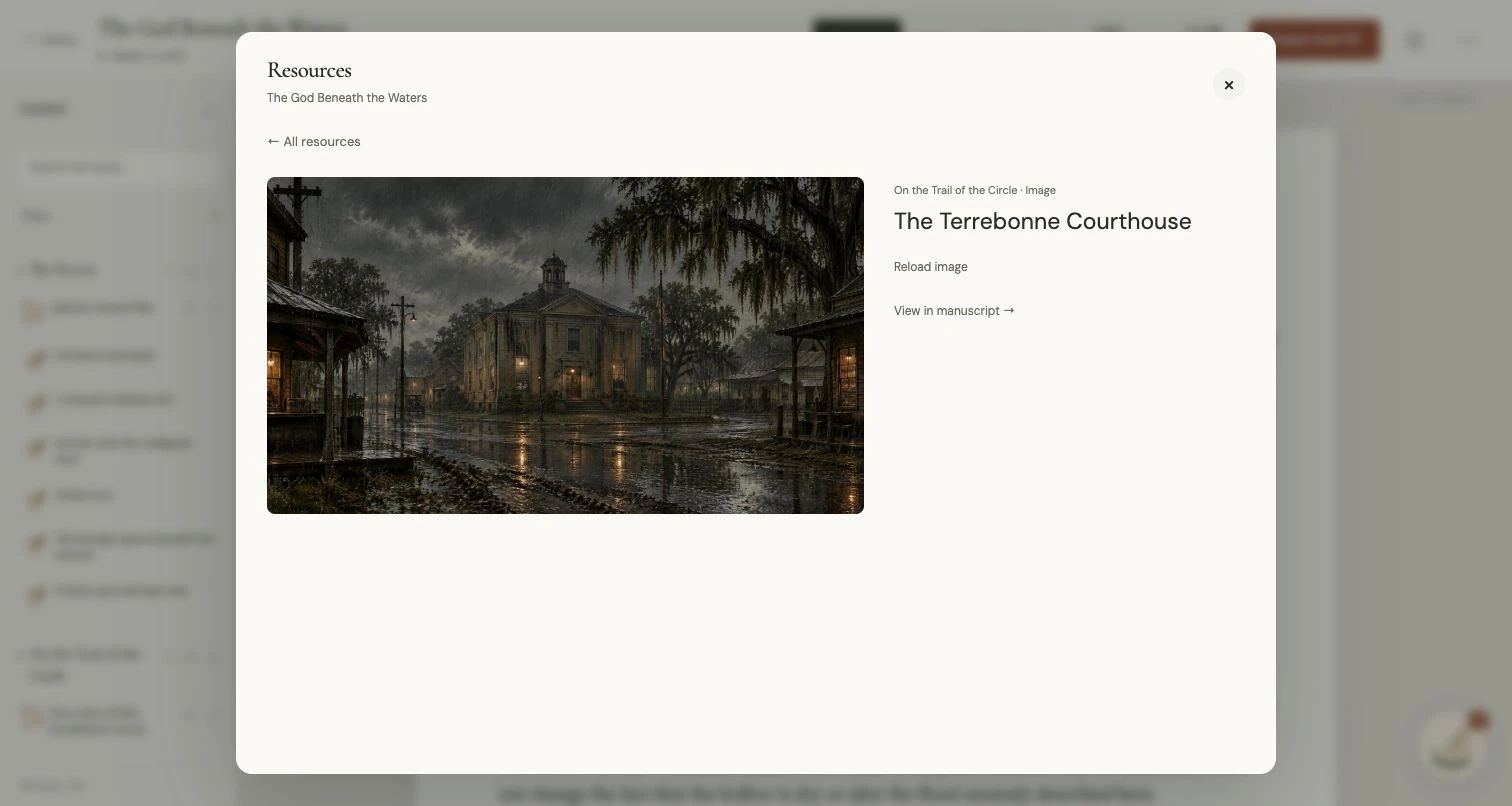Image resolution: width=1512 pixels, height=806 pixels.
Task: Select the second blurred sidebar item icon
Action: click(x=36, y=357)
